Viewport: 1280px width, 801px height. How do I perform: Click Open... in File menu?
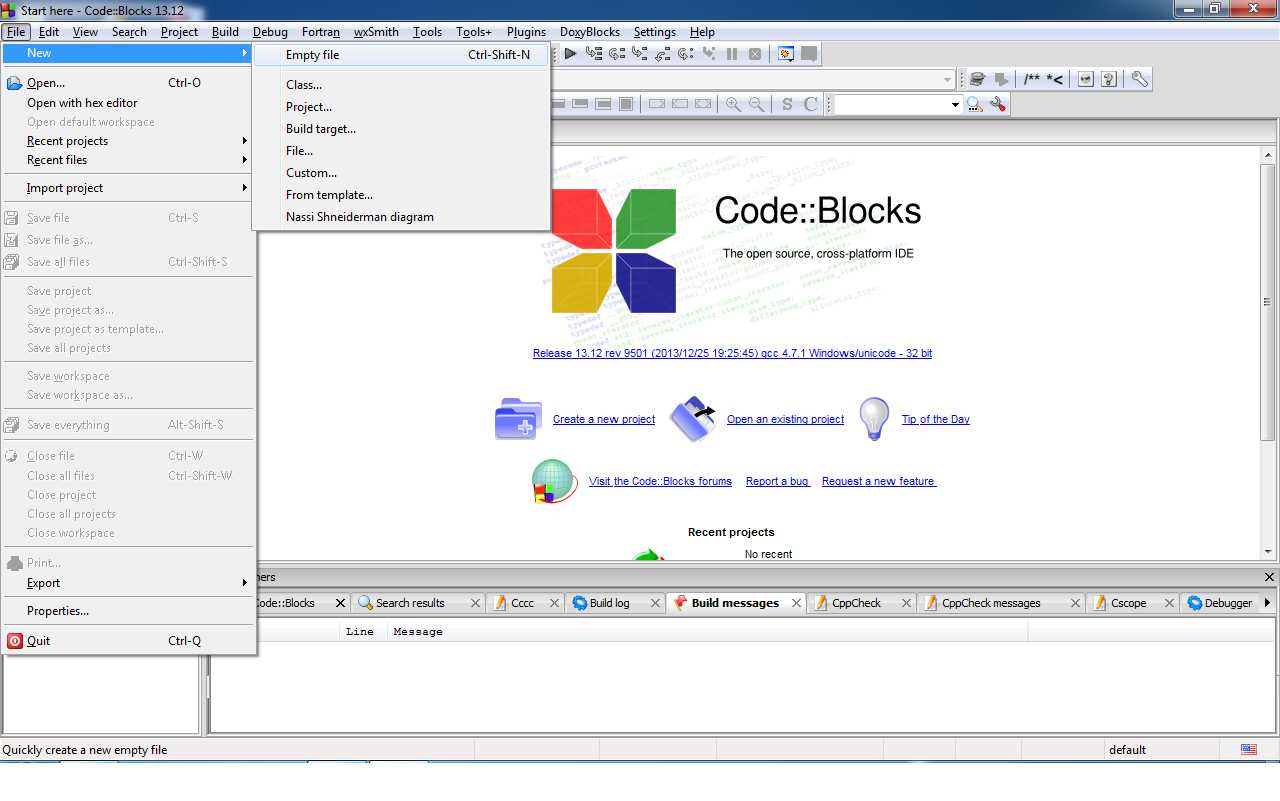[128, 83]
